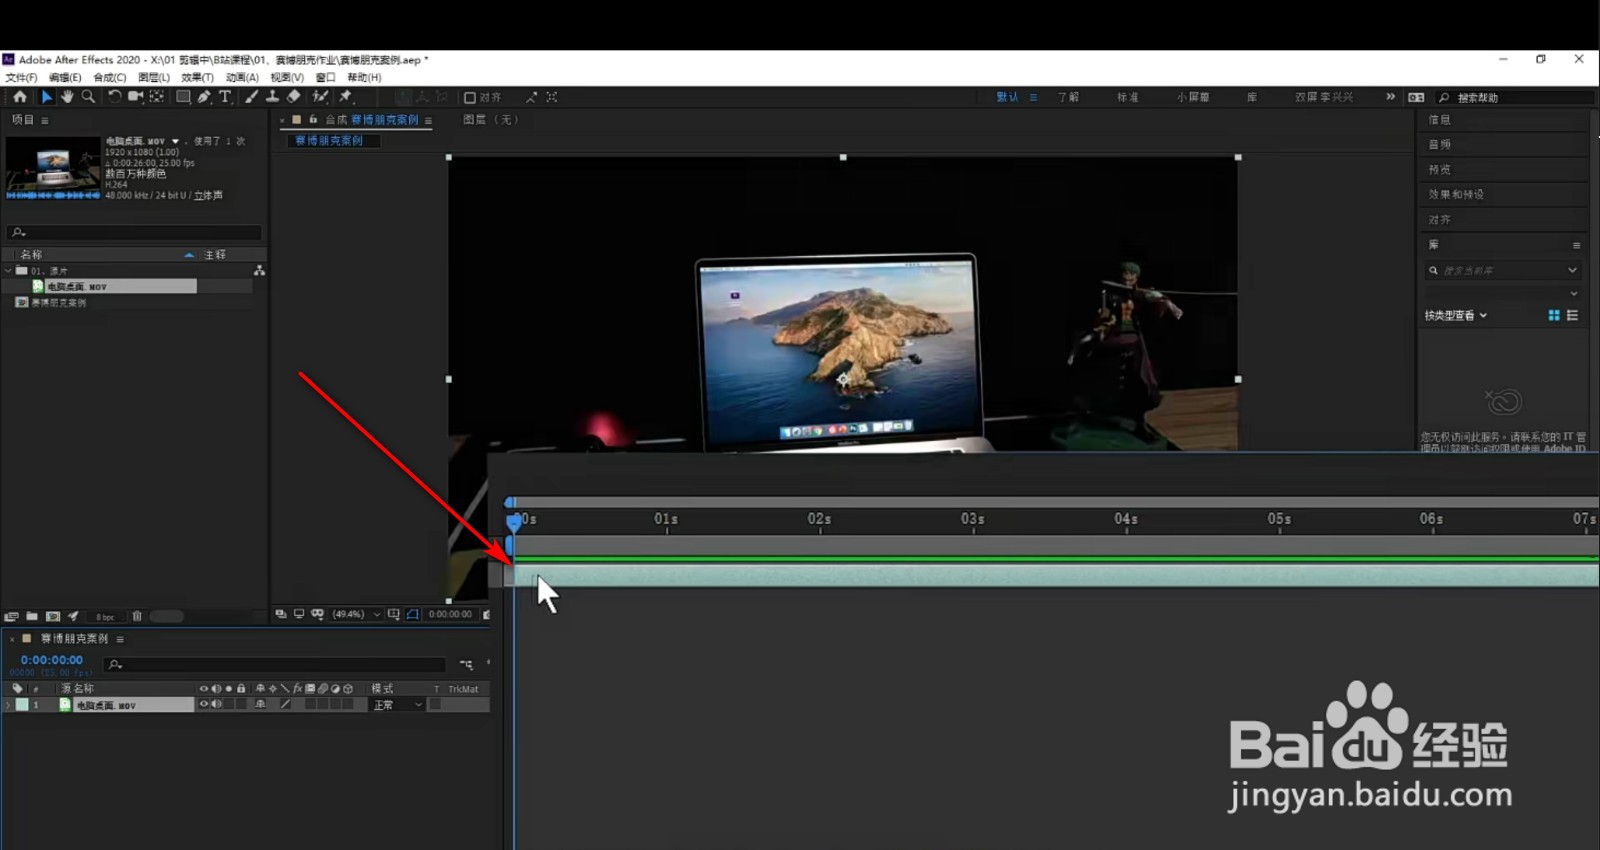Screen dimensions: 1600x850
Task: Select the Rotation tool
Action: (x=114, y=97)
